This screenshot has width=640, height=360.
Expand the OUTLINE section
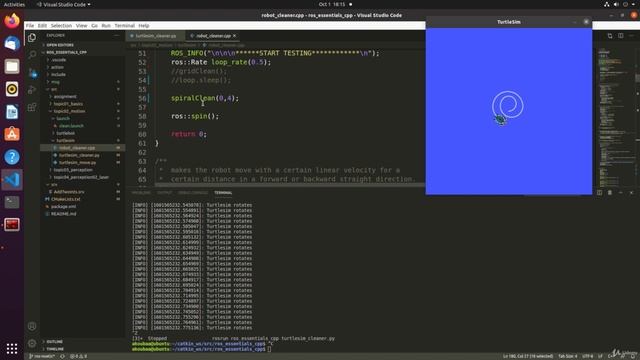click(x=54, y=342)
